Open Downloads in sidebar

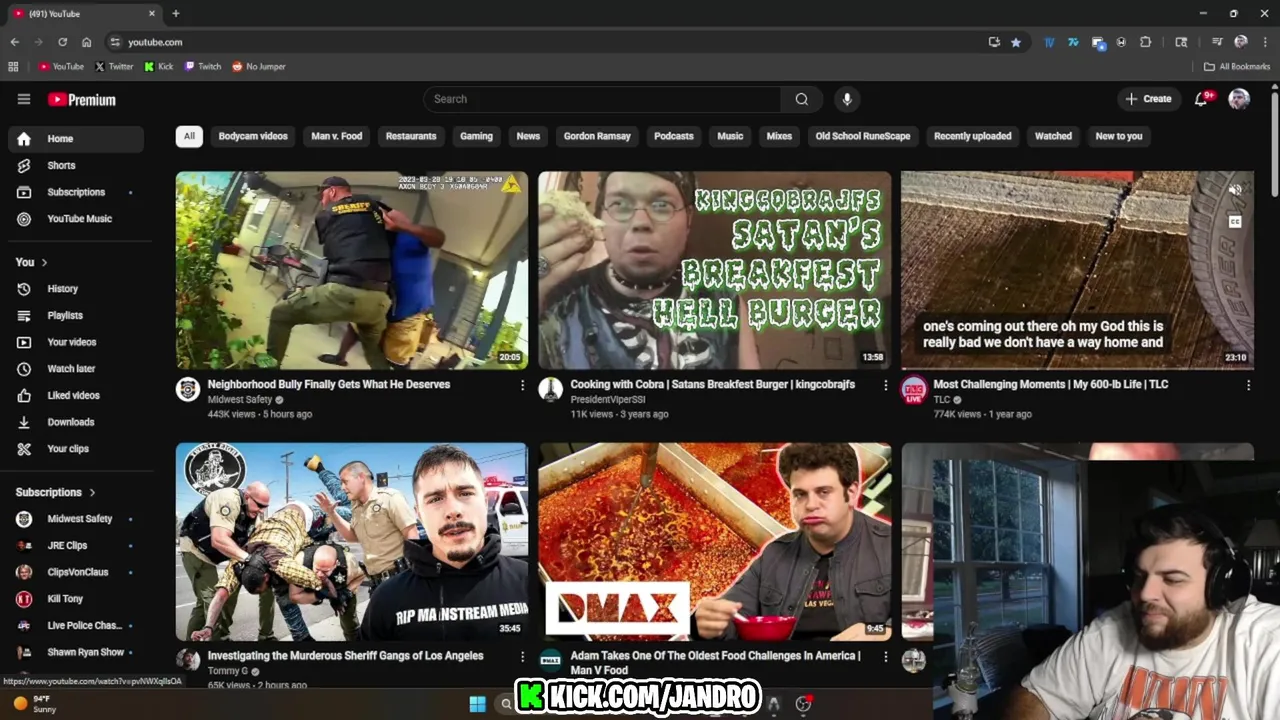point(76,422)
